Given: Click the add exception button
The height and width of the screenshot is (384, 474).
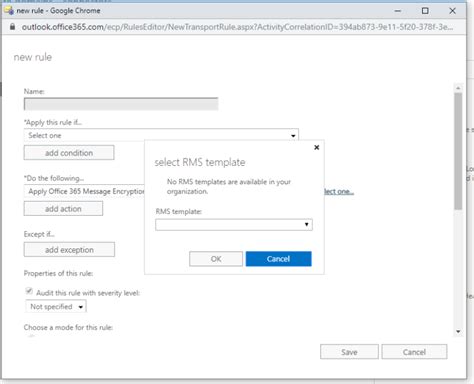Looking at the screenshot, I should [x=69, y=250].
